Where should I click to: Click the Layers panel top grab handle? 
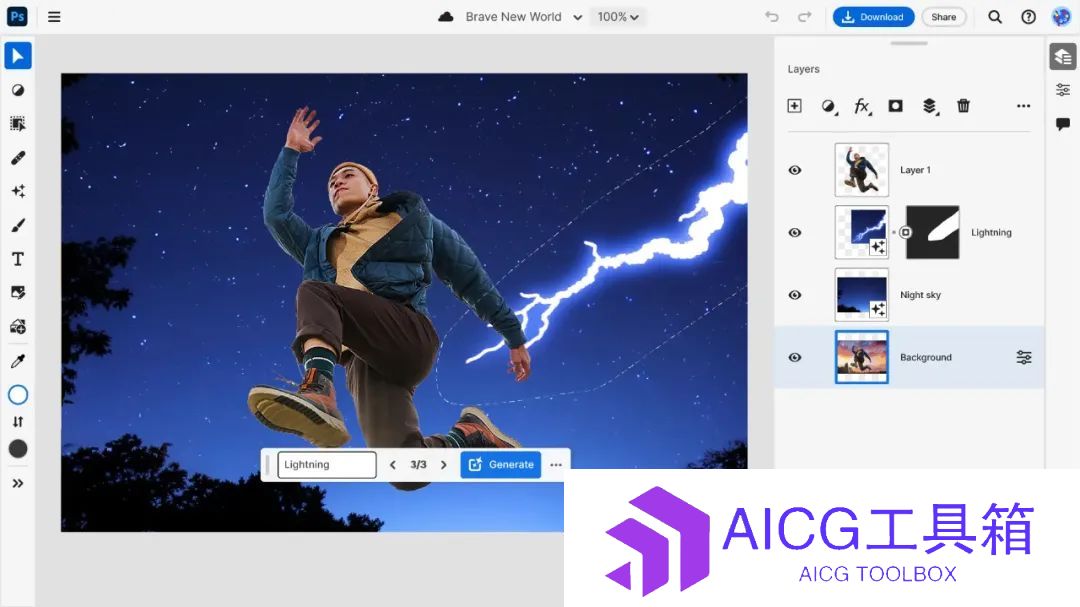point(909,43)
